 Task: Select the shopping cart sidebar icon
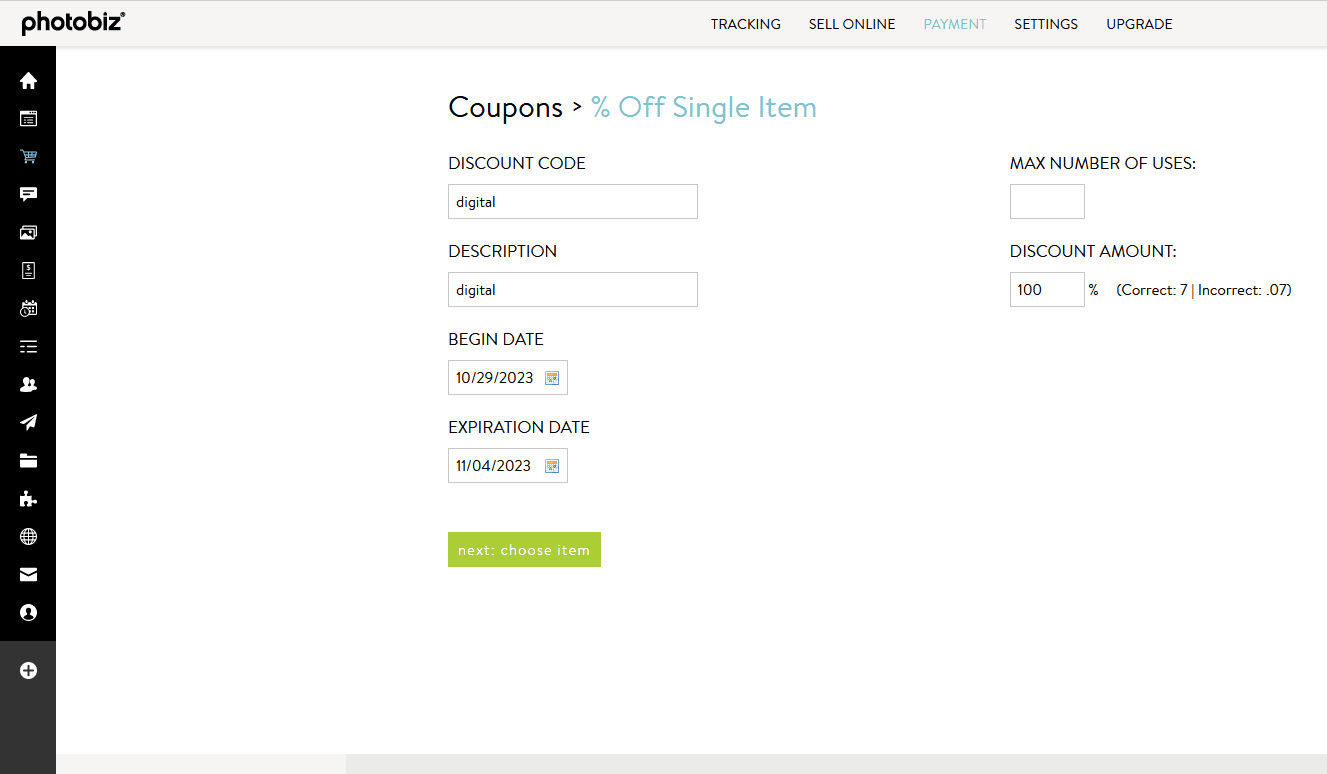tap(28, 156)
